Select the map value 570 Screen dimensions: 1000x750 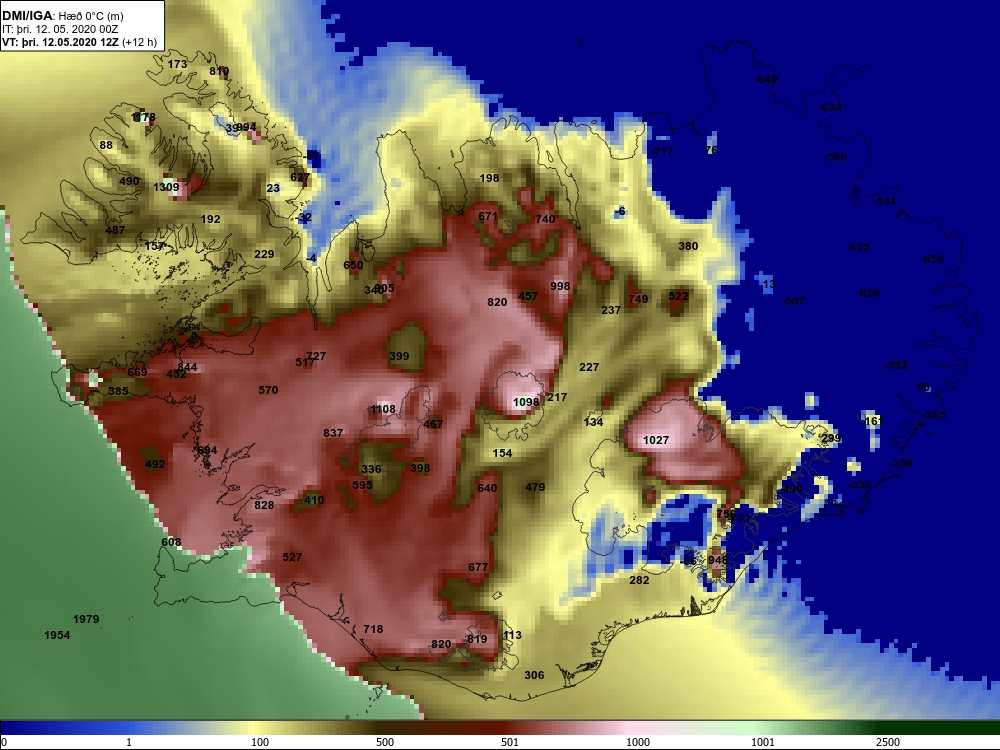[x=268, y=390]
